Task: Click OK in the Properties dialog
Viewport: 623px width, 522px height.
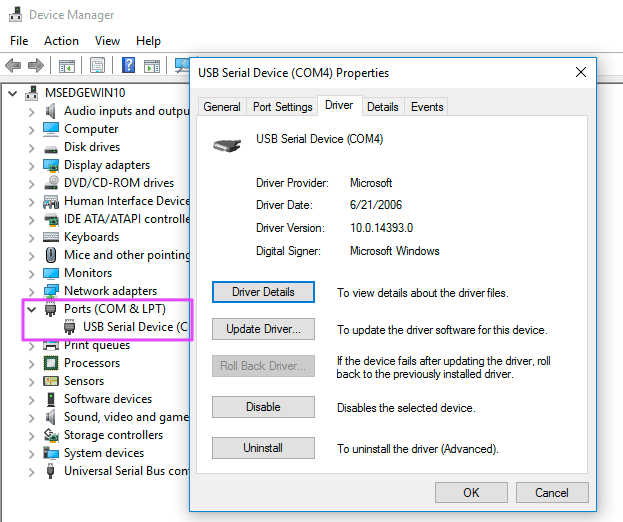Action: [x=471, y=493]
